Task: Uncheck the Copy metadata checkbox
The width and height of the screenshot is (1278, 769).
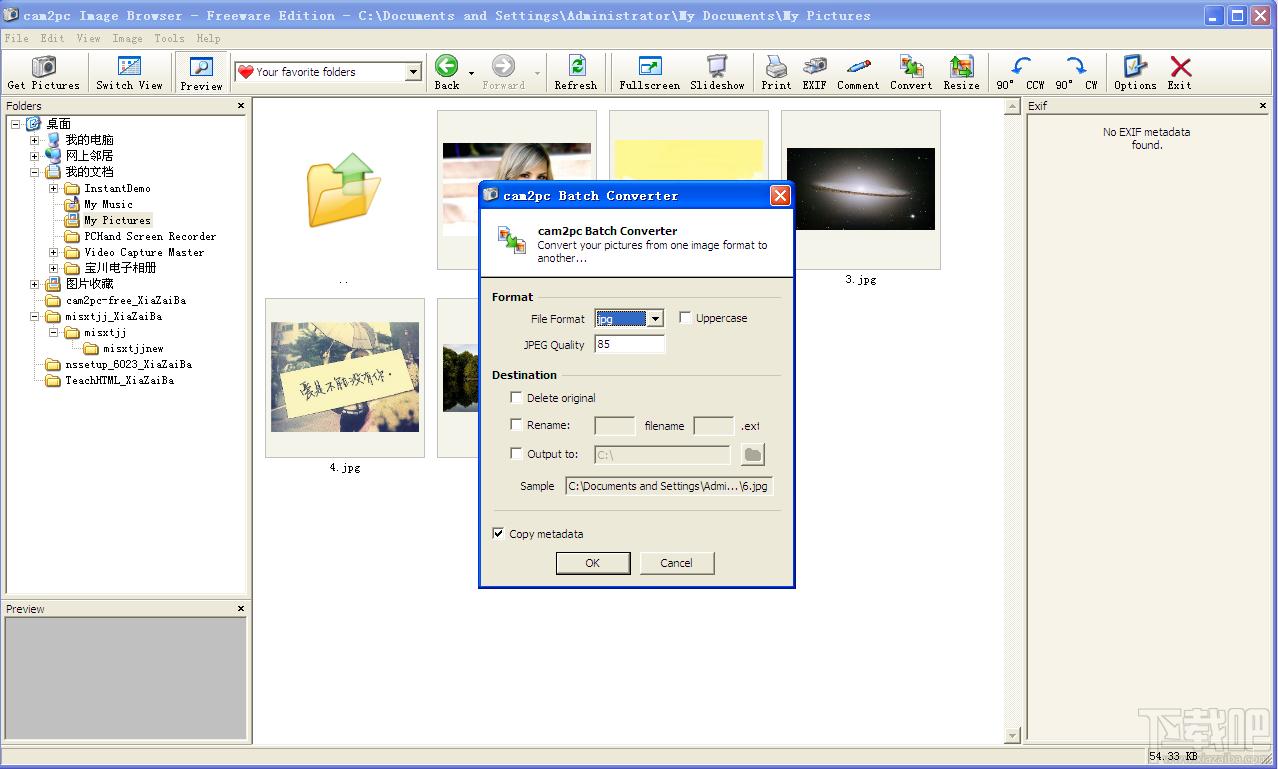Action: click(x=498, y=533)
